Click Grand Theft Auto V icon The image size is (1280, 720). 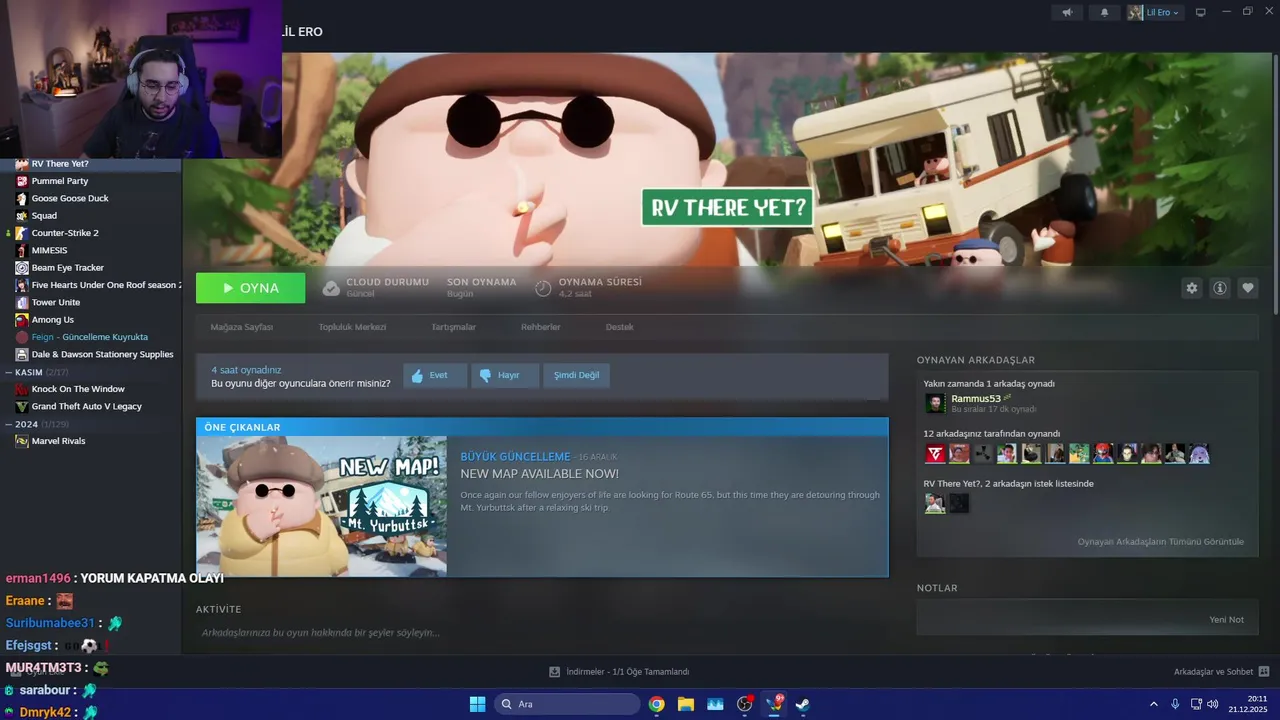22,406
